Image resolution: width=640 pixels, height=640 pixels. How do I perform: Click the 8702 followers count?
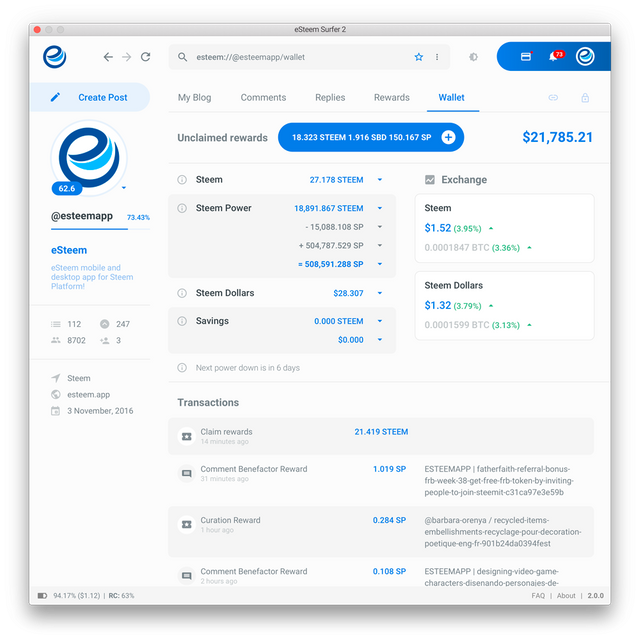76,340
